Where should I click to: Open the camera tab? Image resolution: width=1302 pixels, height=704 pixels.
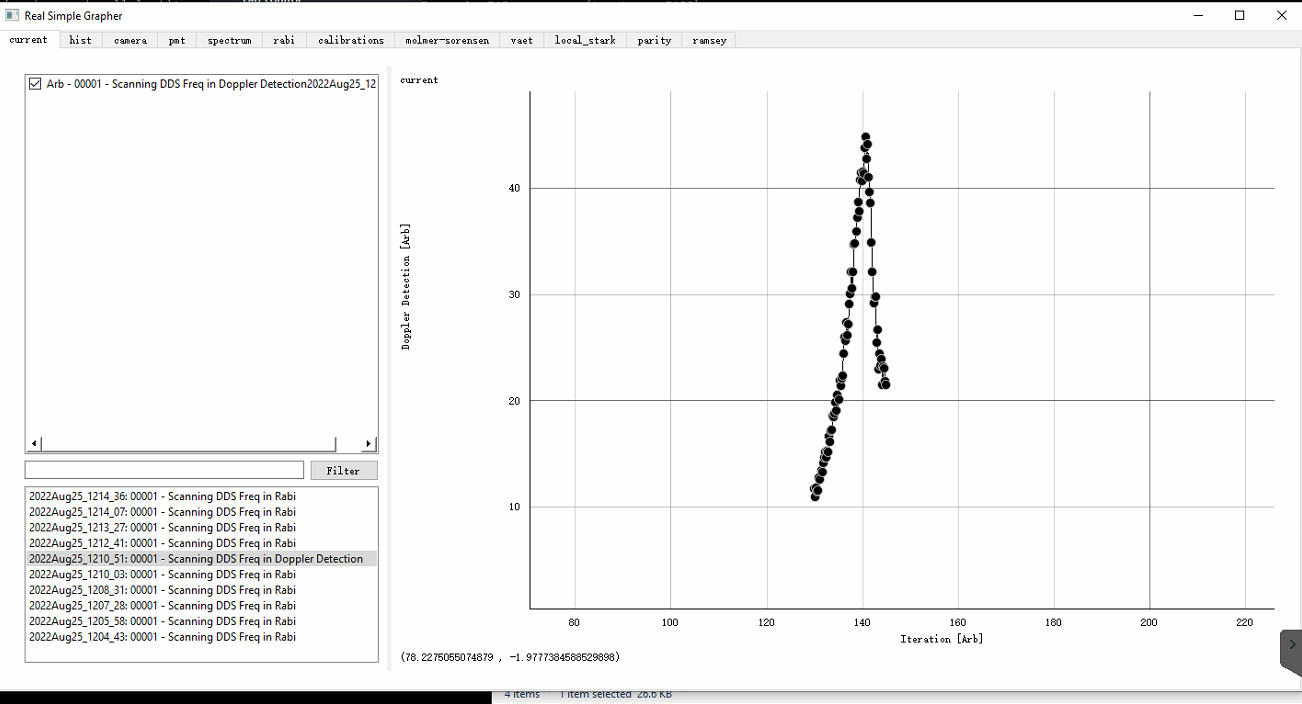click(x=130, y=40)
